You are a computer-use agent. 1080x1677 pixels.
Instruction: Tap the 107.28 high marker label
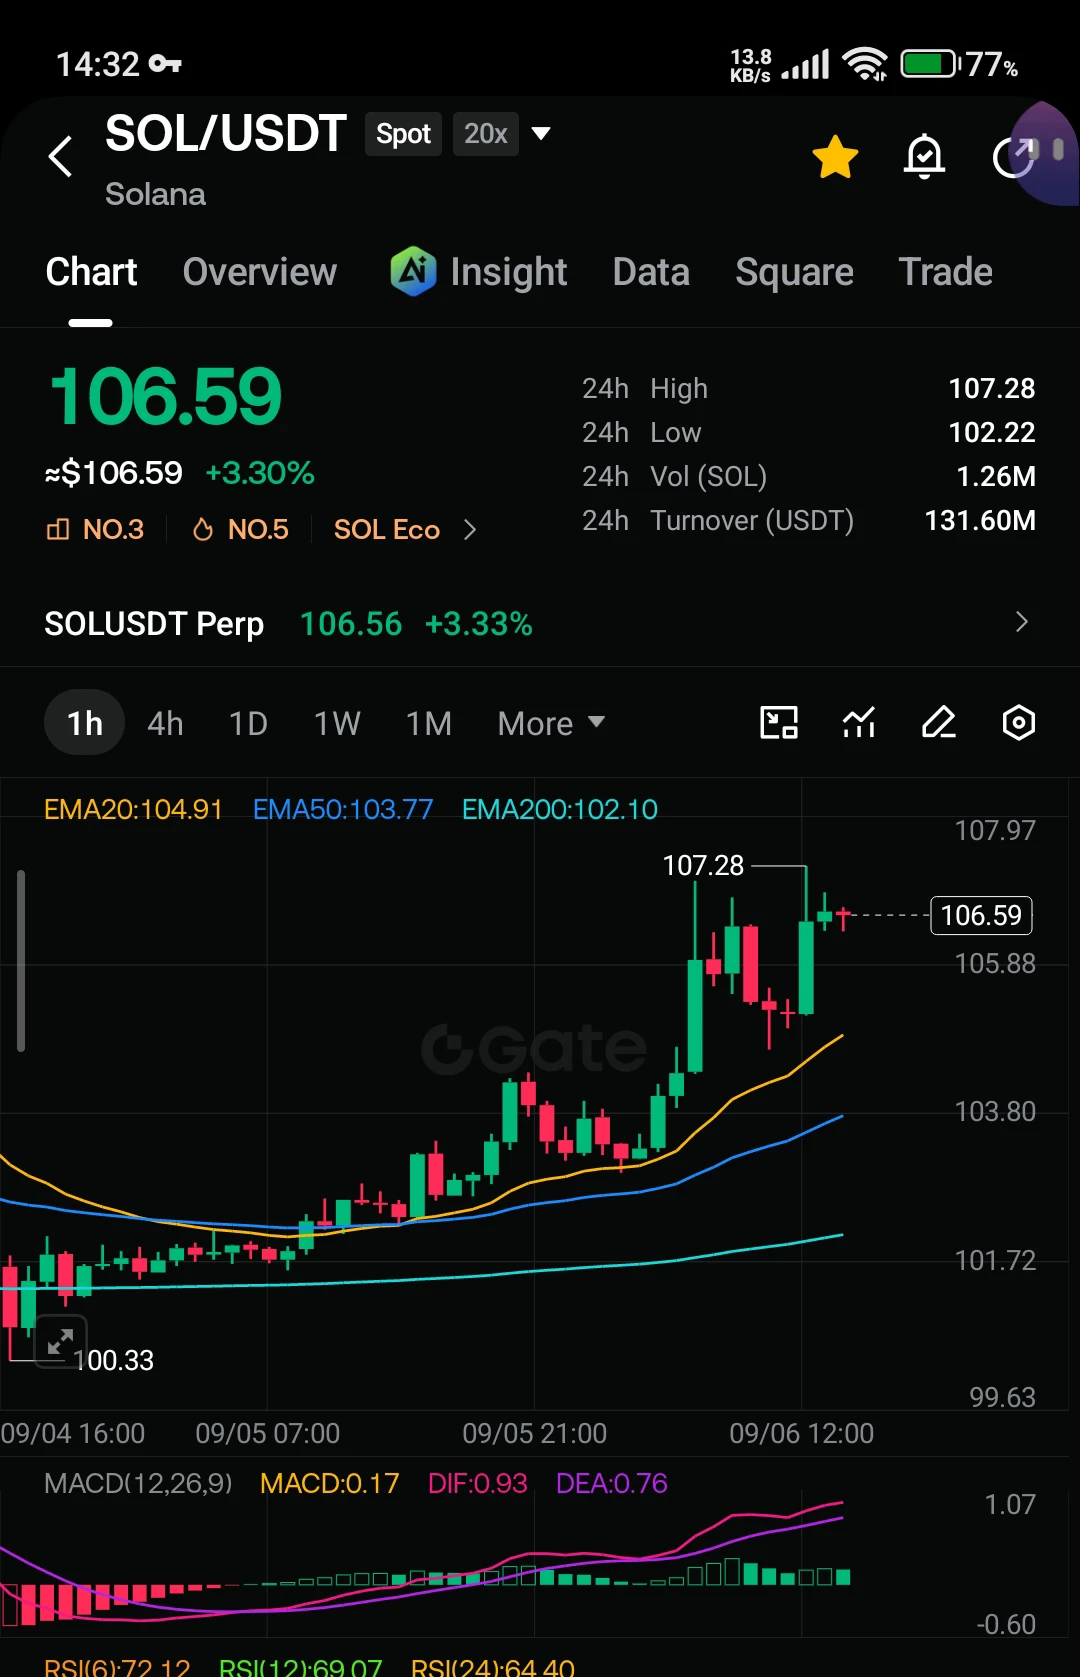(x=703, y=865)
